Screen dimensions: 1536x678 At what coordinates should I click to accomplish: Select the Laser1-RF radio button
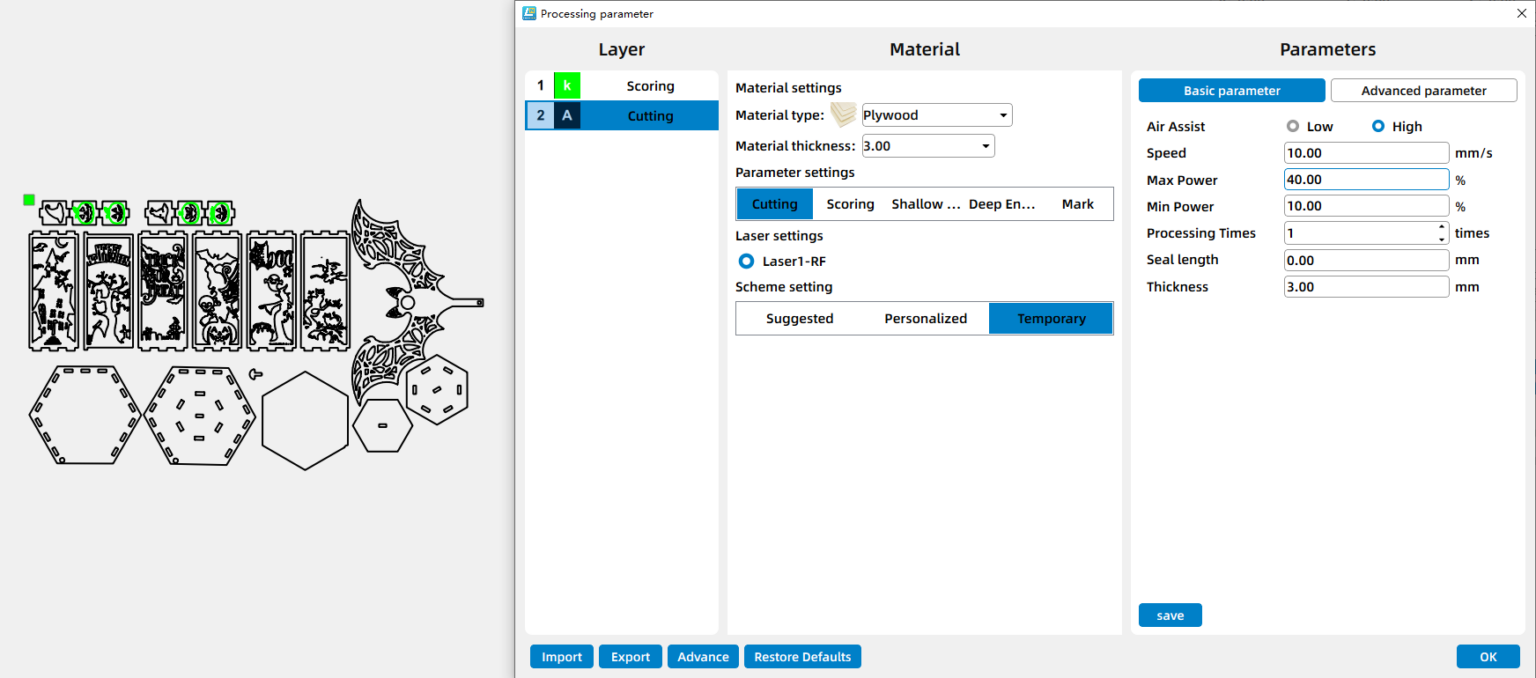pos(746,262)
